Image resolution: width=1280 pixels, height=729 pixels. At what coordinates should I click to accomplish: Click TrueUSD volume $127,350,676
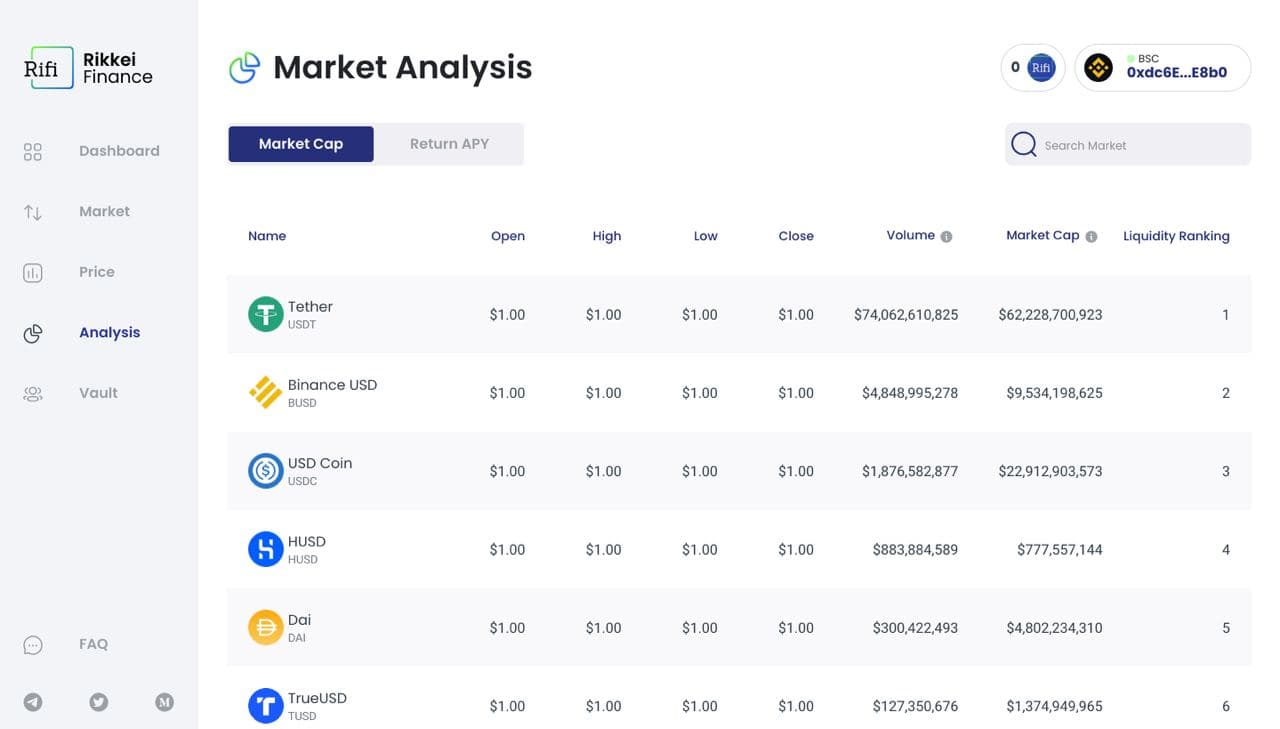click(915, 706)
